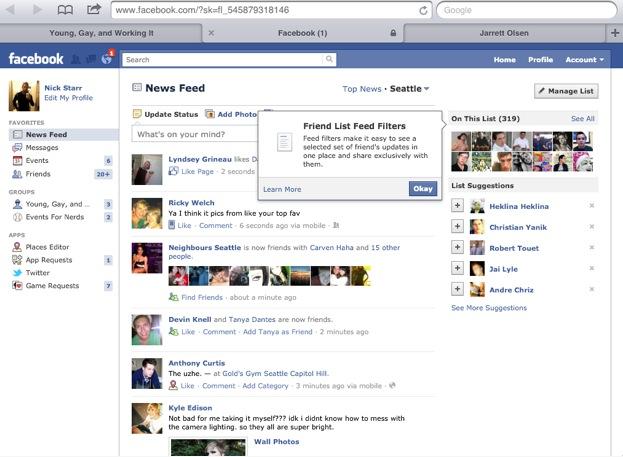The height and width of the screenshot is (457, 623).
Task: Click the Update Status icon
Action: pyautogui.click(x=137, y=114)
